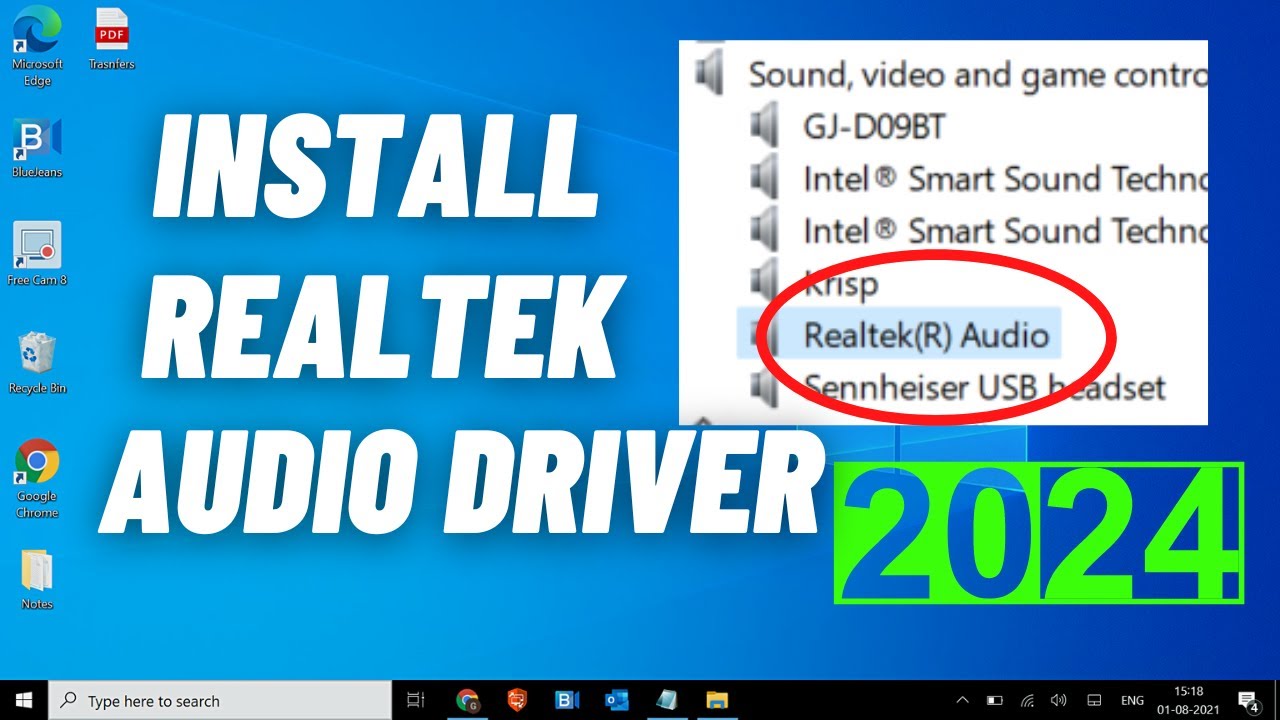This screenshot has width=1280, height=720.
Task: Switch to Chrome on the taskbar
Action: point(467,700)
